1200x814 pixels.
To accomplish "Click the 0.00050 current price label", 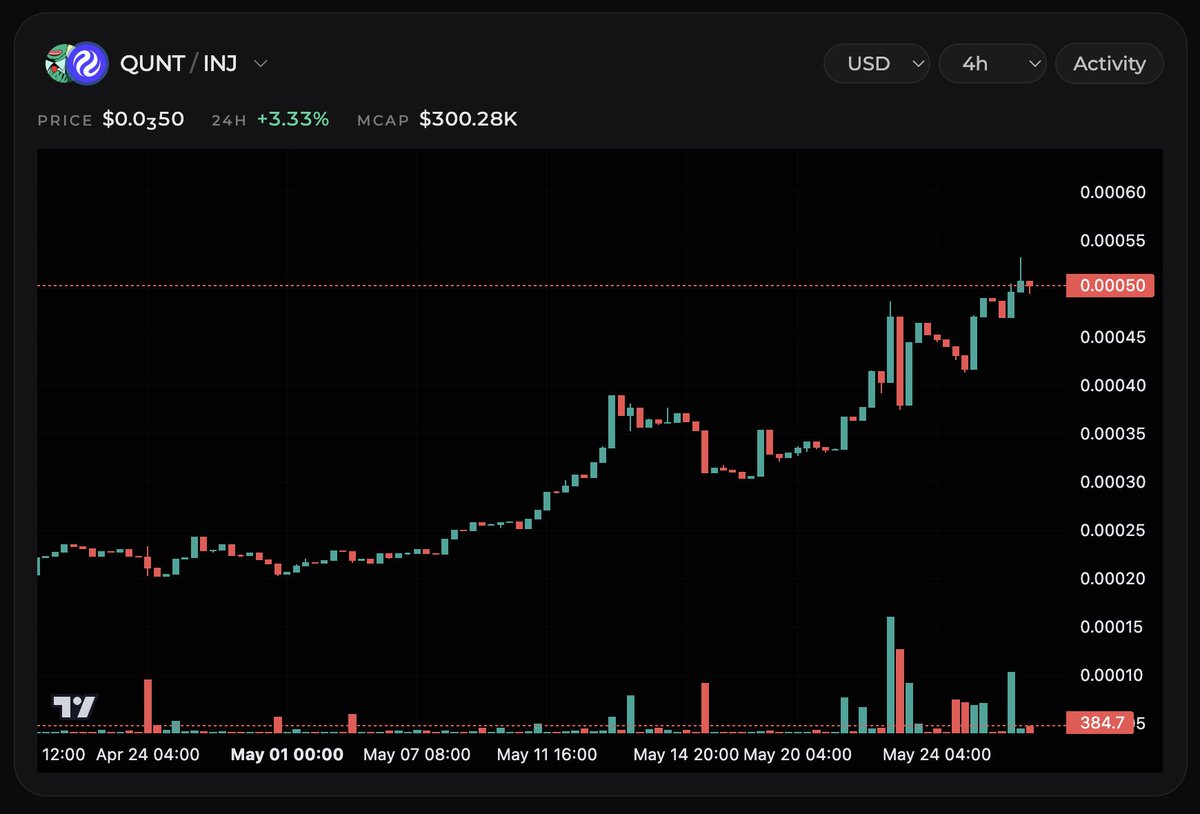I will [1111, 286].
